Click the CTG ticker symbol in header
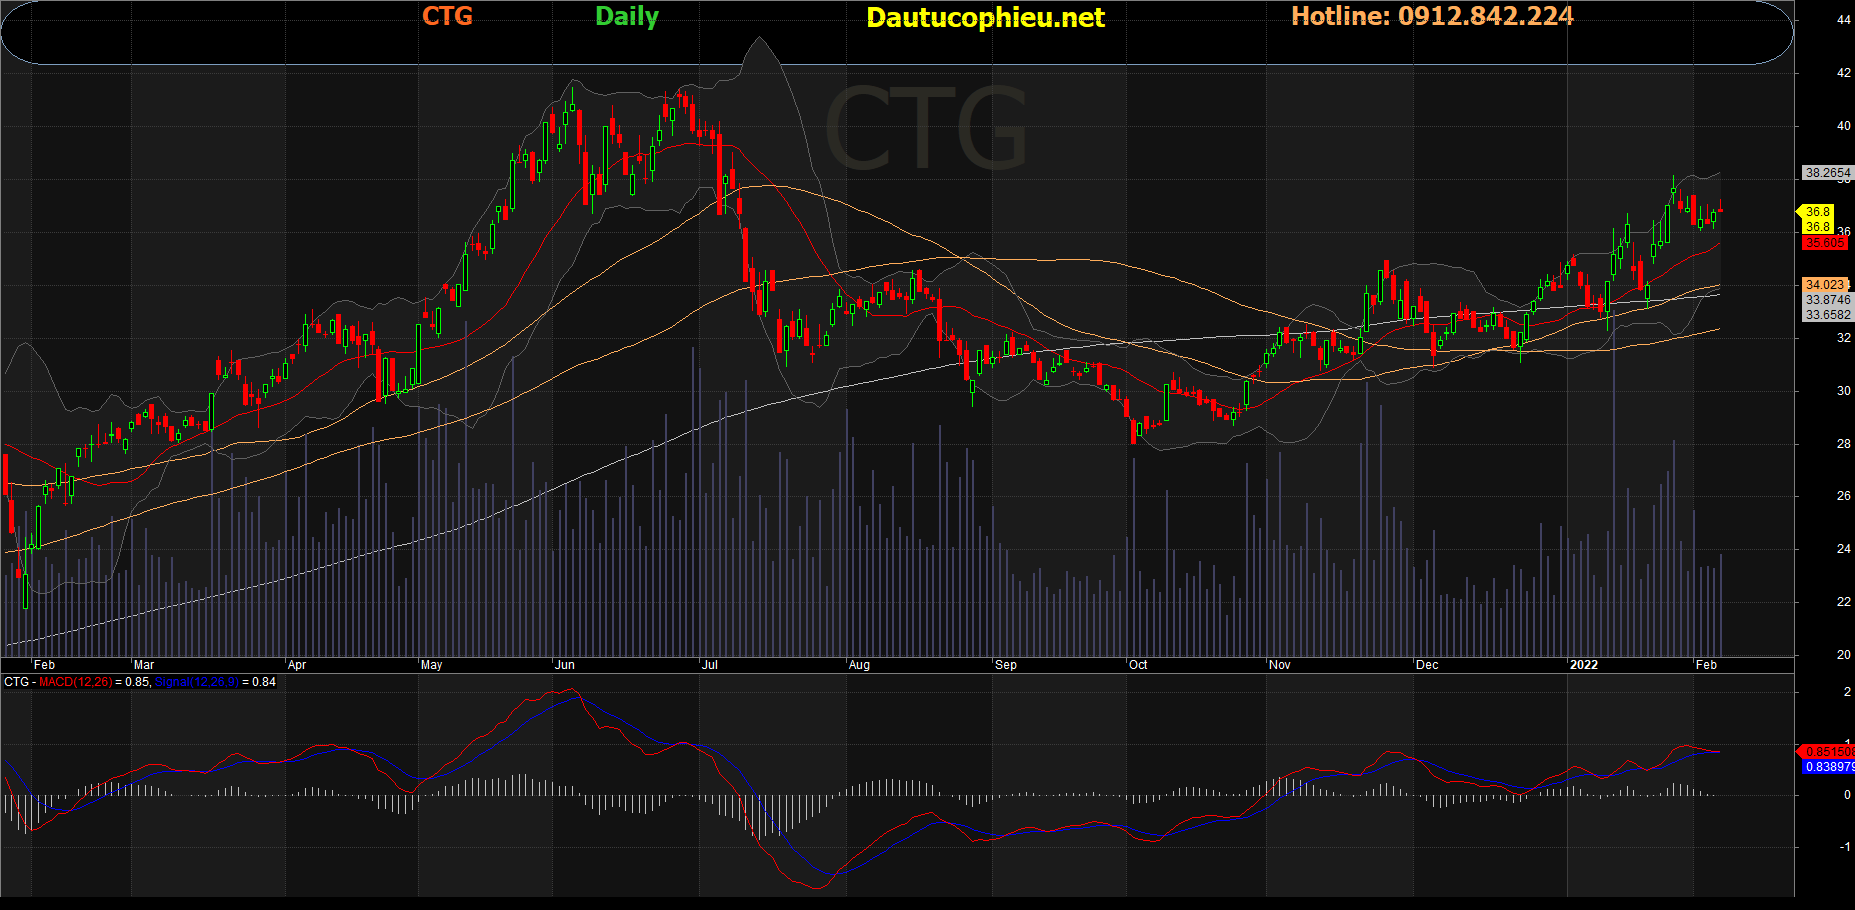This screenshot has width=1855, height=910. coord(447,17)
